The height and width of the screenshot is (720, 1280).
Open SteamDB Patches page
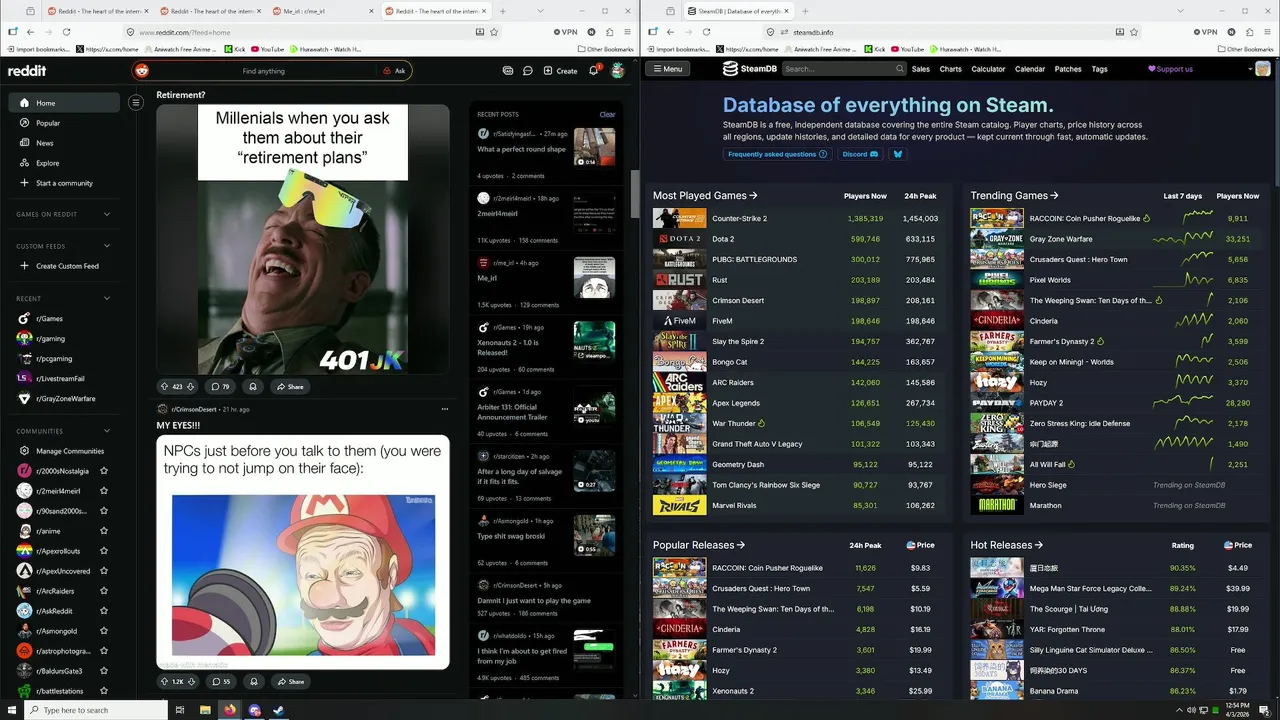coord(1068,69)
